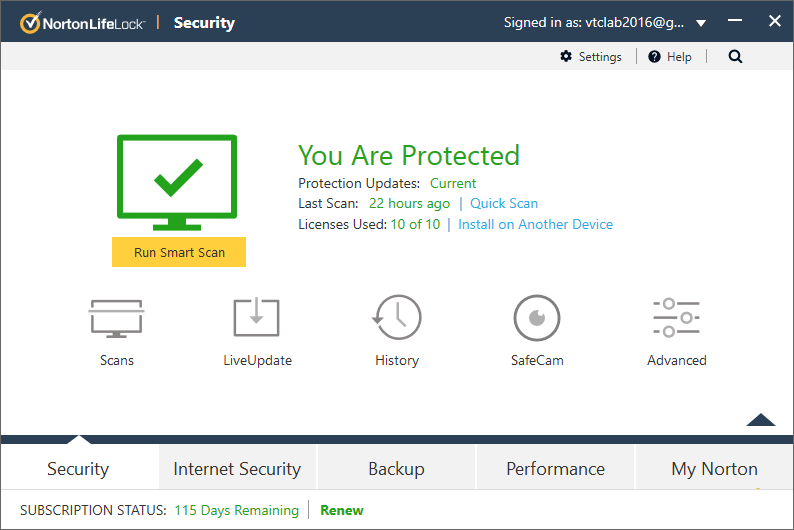Open the SafeCam webcam icon
Viewport: 794px width, 530px height.
pyautogui.click(x=537, y=318)
